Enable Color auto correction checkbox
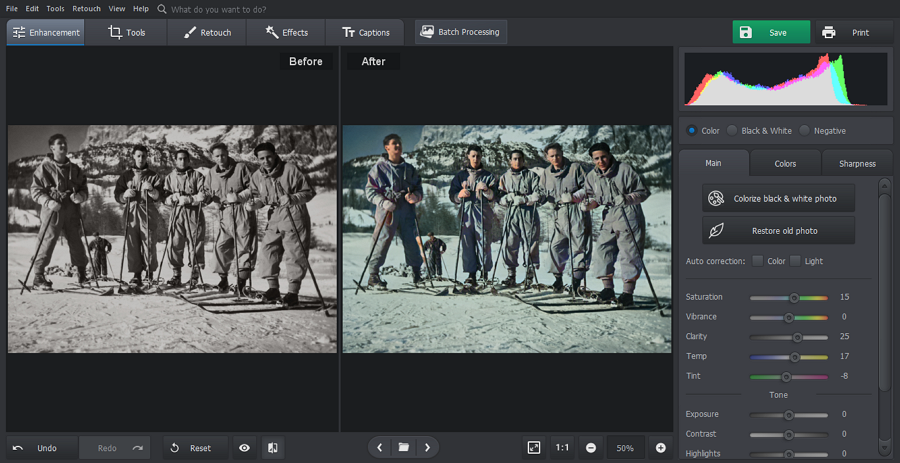The width and height of the screenshot is (900, 463). tap(757, 261)
